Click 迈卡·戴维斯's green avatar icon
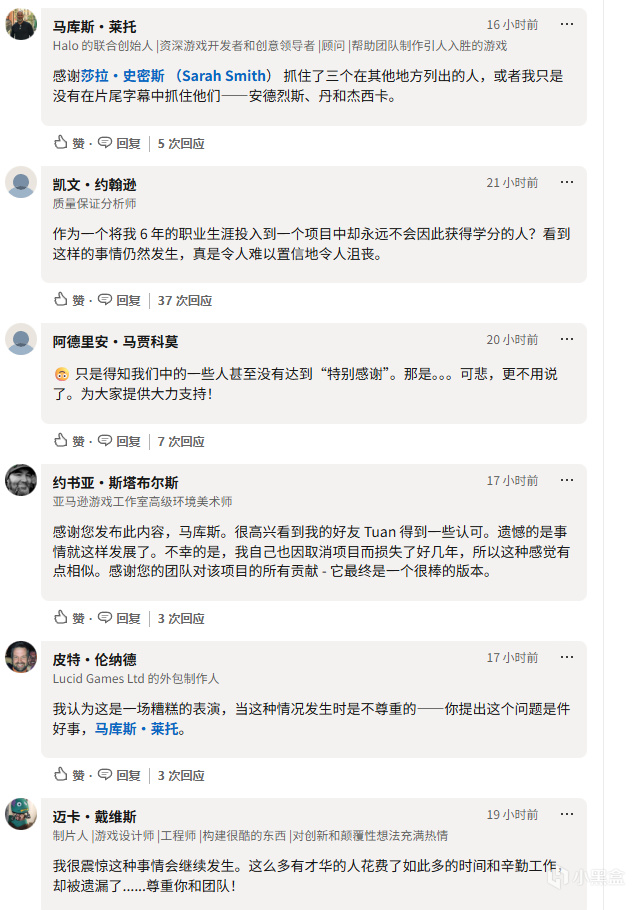This screenshot has width=643, height=910. pyautogui.click(x=21, y=814)
